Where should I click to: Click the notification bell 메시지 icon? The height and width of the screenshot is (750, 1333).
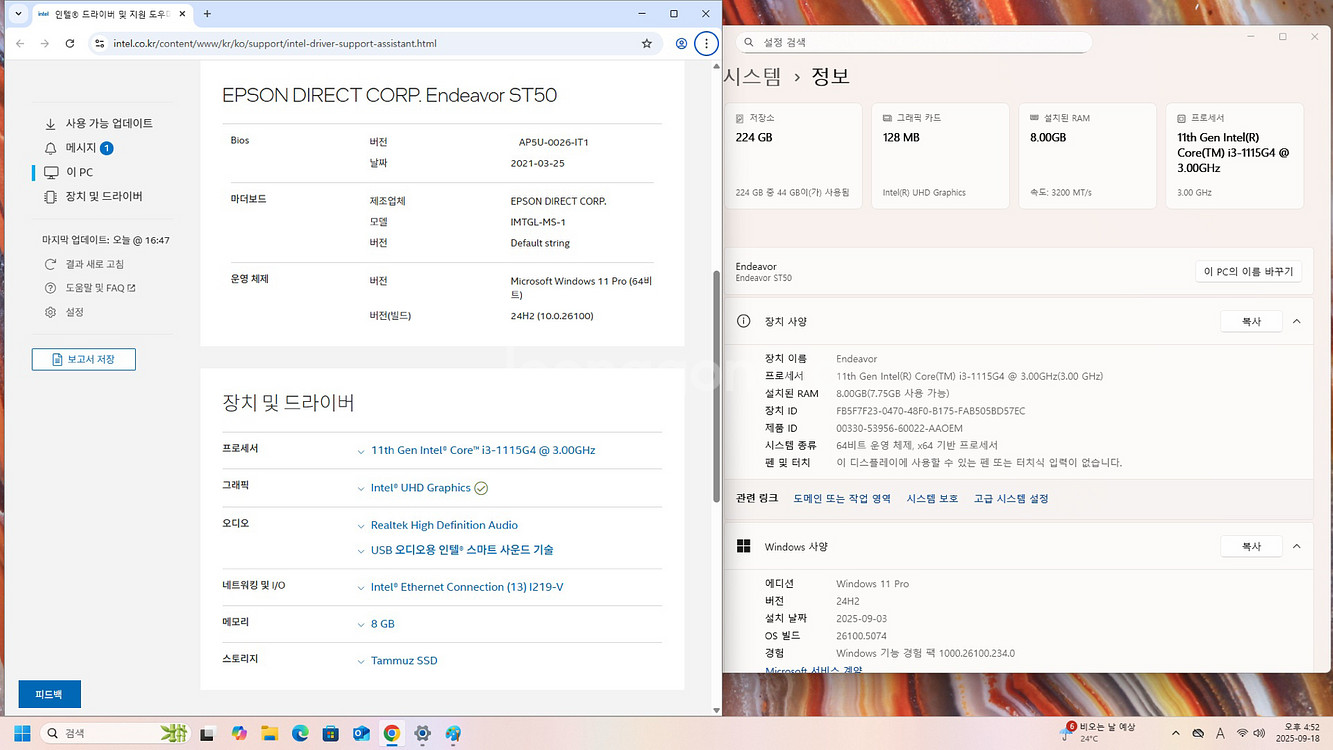[51, 148]
